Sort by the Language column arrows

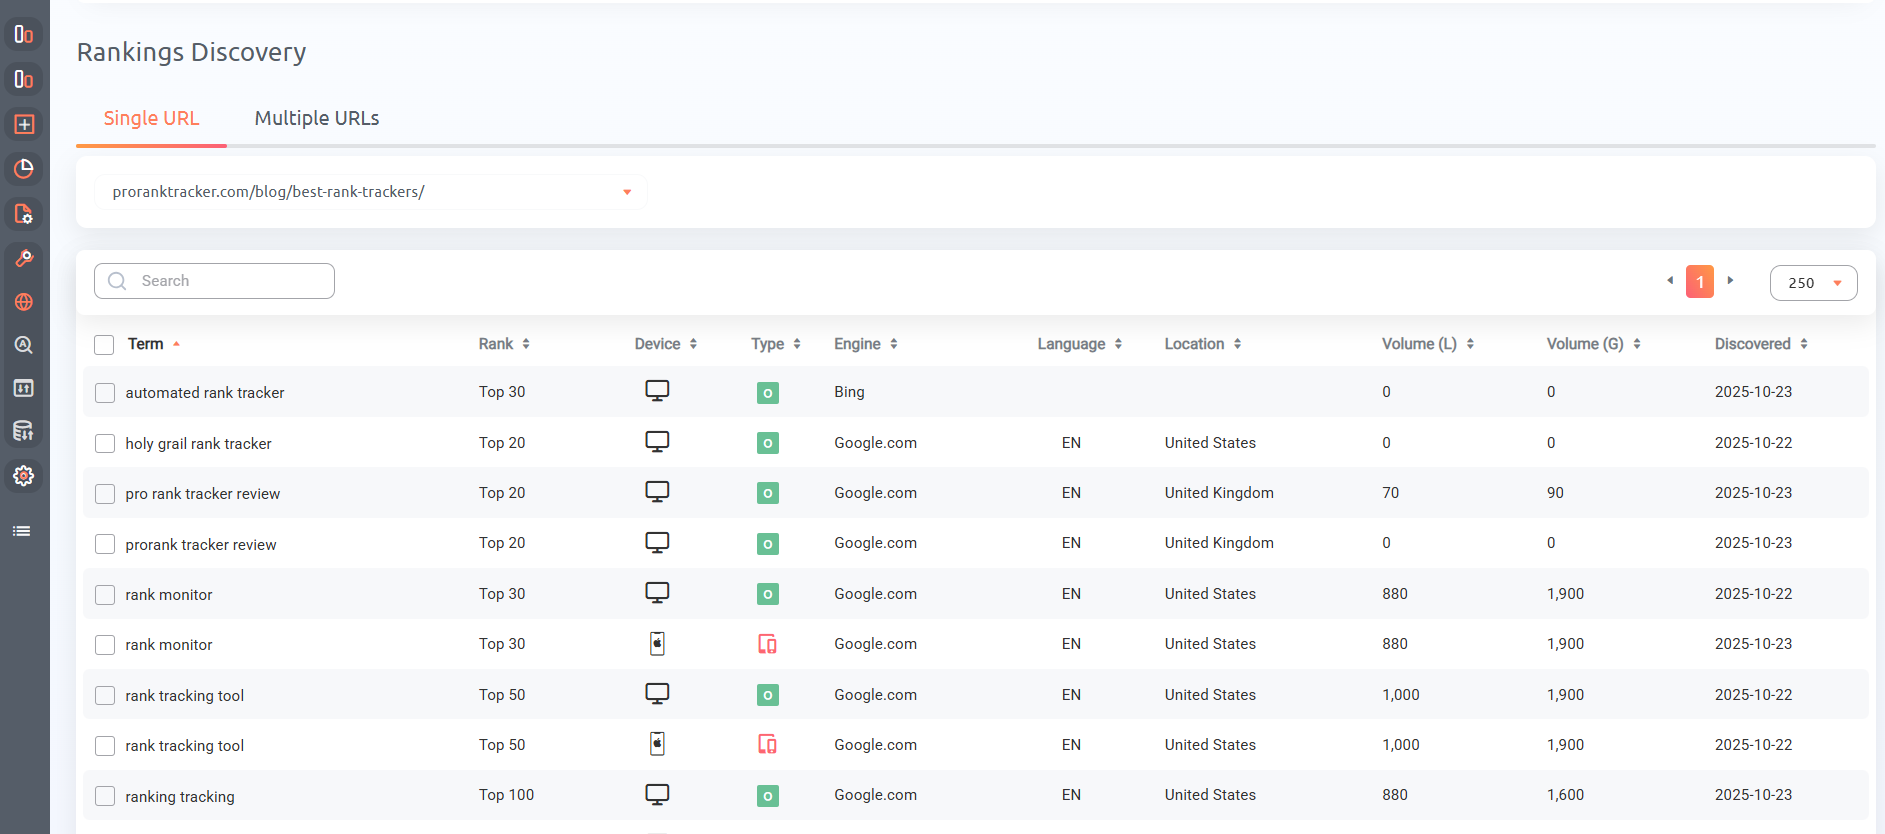click(1118, 344)
